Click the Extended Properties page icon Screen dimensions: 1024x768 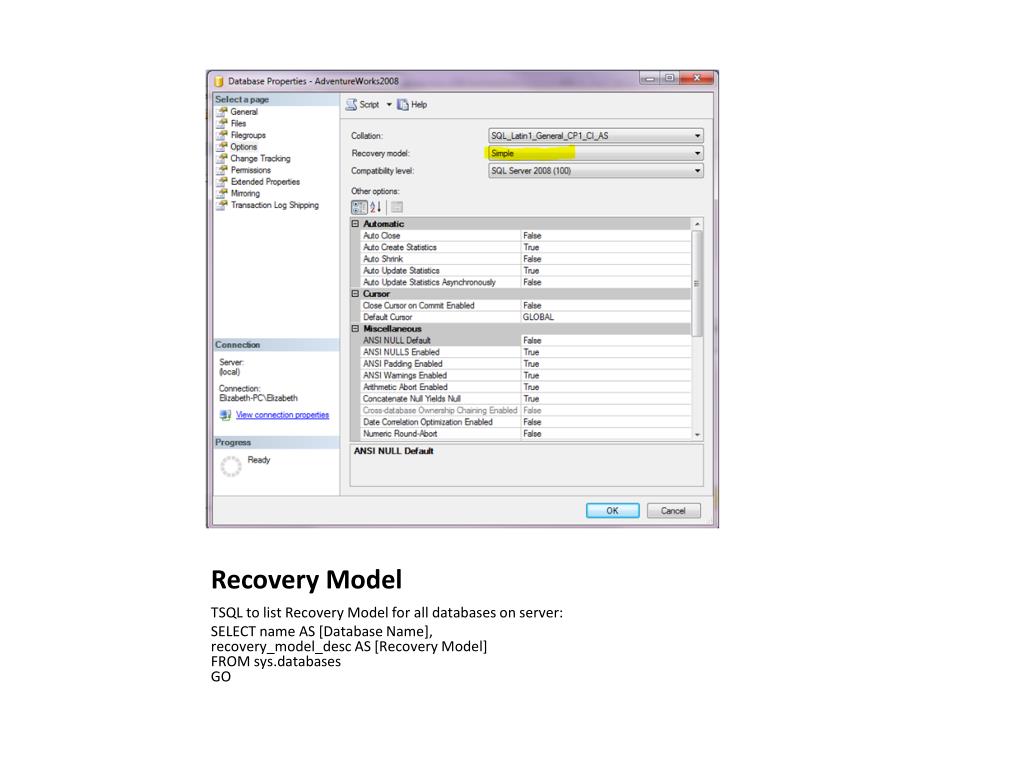click(222, 182)
